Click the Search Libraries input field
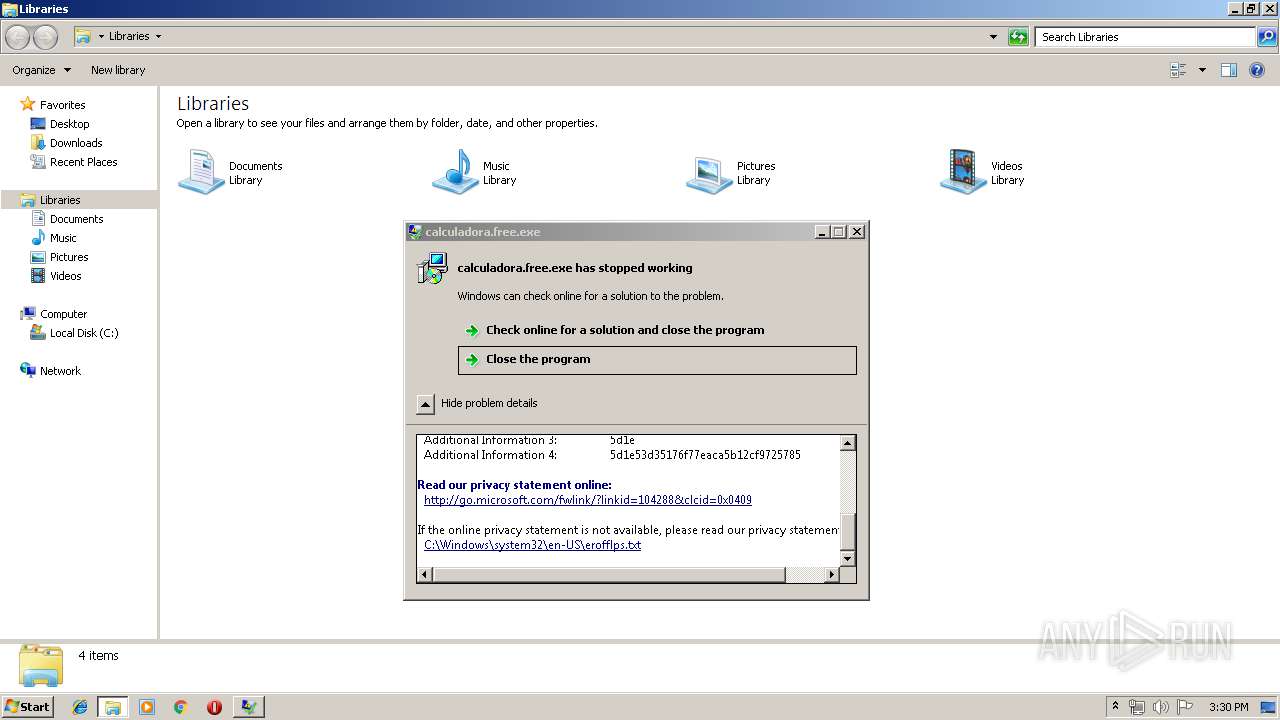Image resolution: width=1280 pixels, height=720 pixels. pyautogui.click(x=1145, y=37)
